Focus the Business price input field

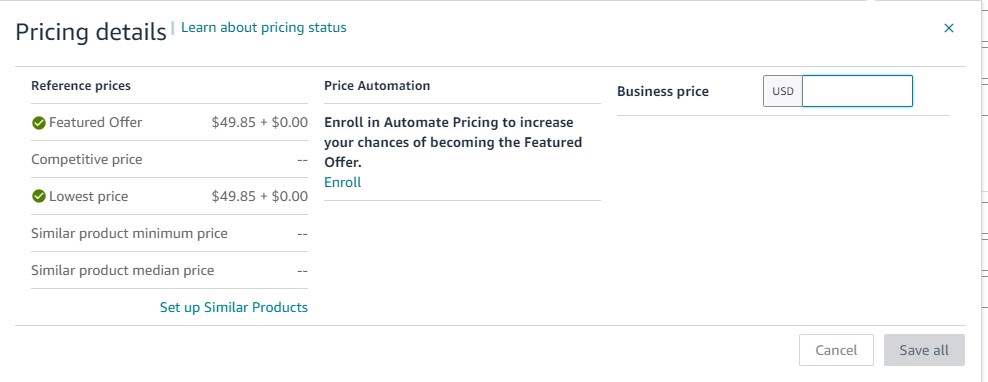[857, 91]
